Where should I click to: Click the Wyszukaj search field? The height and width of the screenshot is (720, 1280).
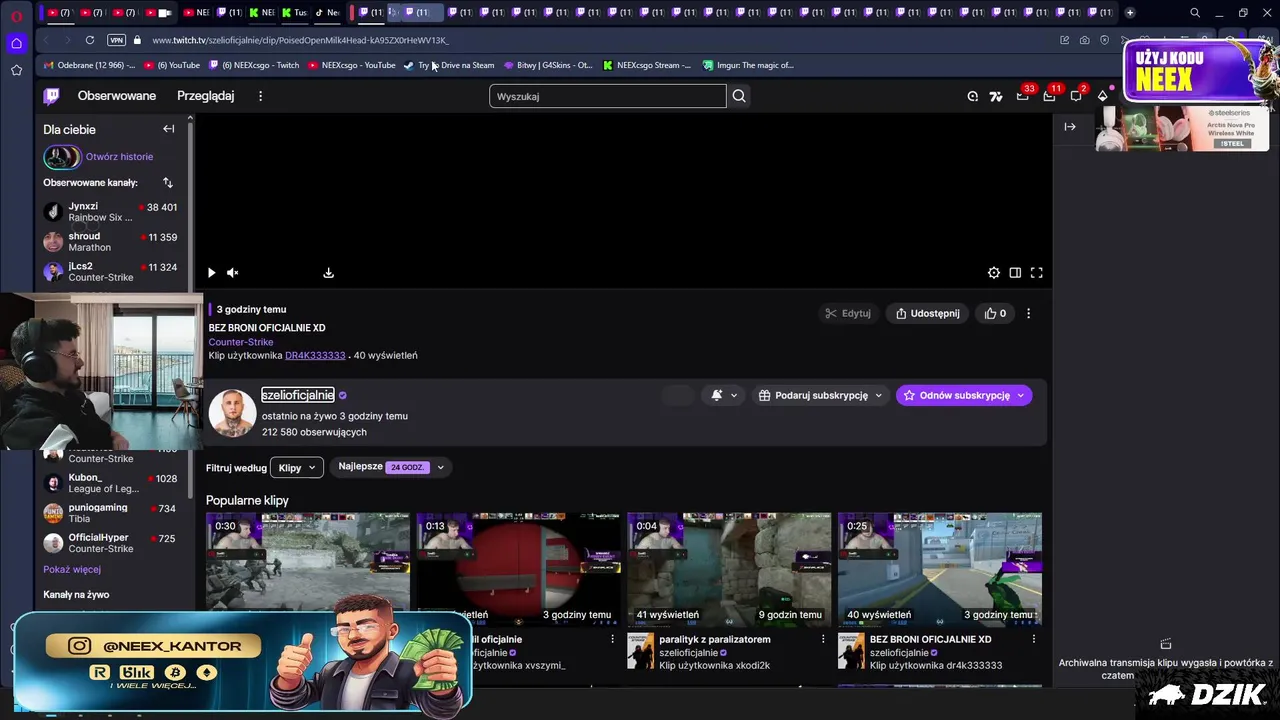pos(608,96)
